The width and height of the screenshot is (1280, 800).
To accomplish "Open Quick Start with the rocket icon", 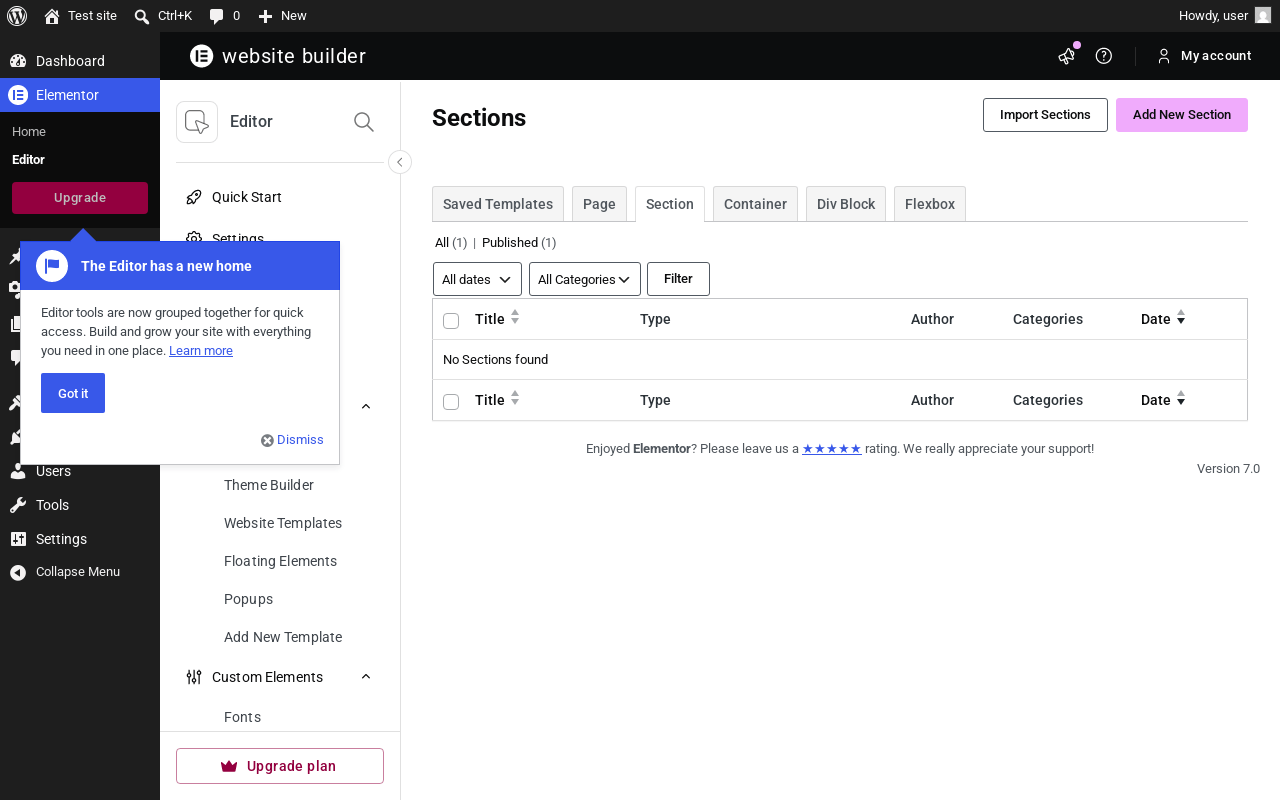I will tap(194, 197).
